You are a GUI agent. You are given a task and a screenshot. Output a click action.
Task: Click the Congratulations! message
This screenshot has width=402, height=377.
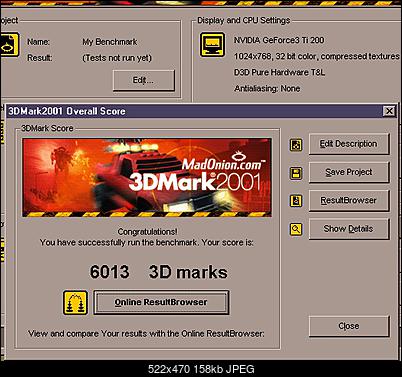[x=148, y=232]
